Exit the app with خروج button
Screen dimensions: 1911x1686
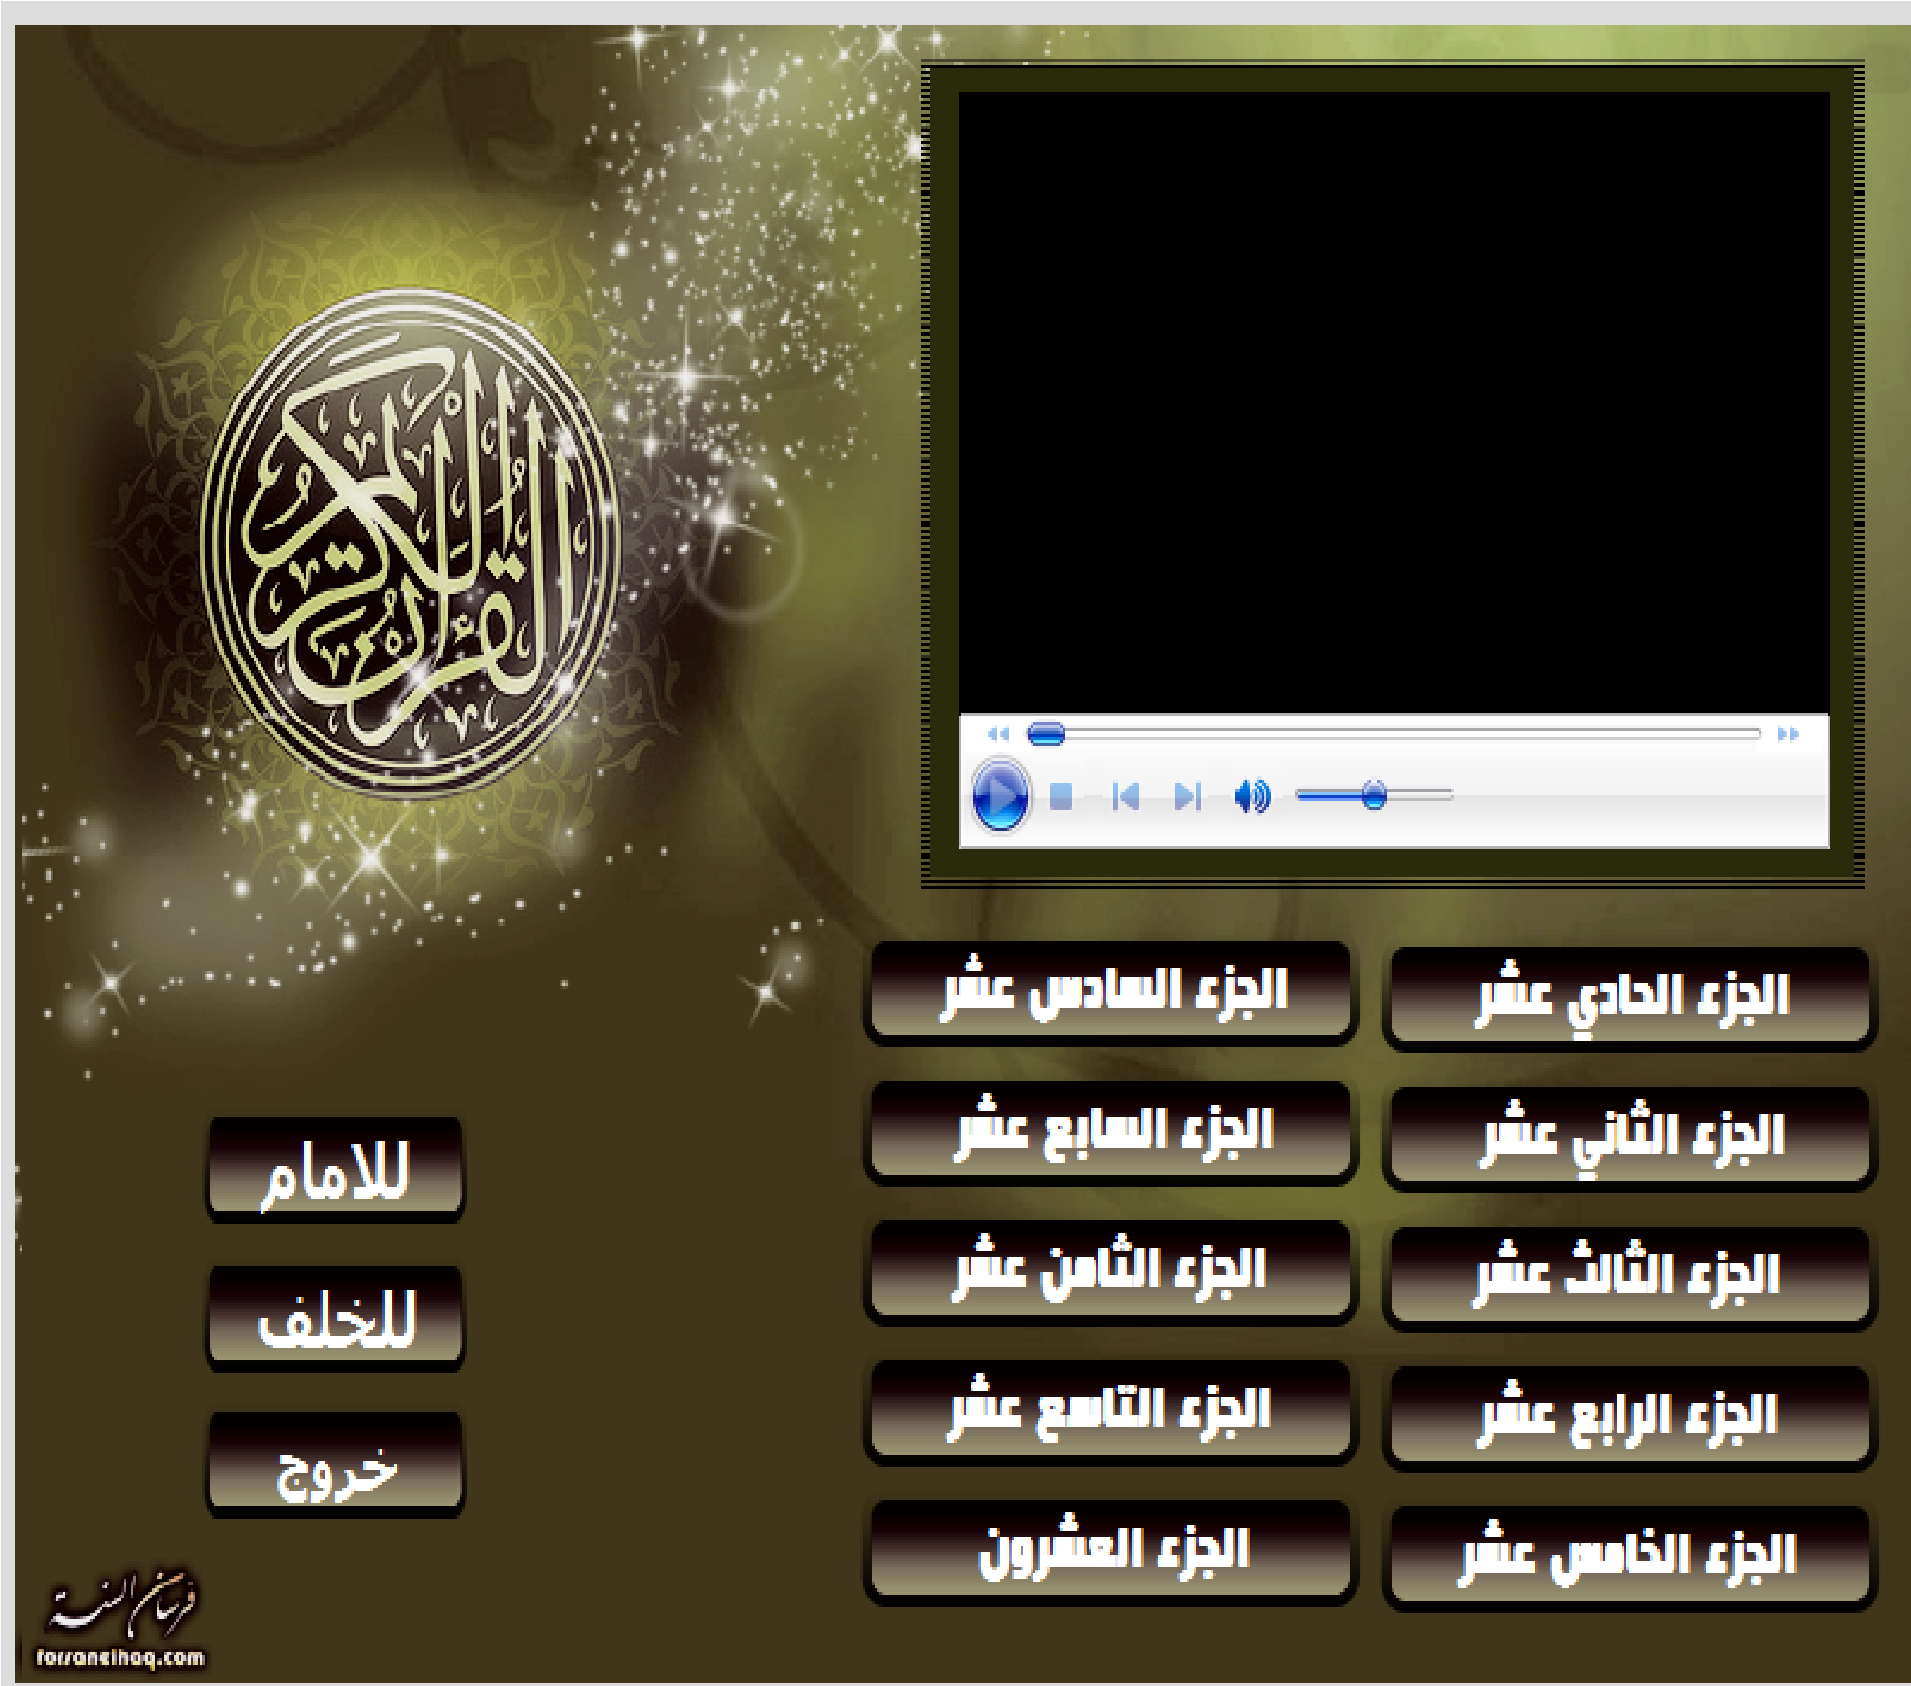(336, 1464)
